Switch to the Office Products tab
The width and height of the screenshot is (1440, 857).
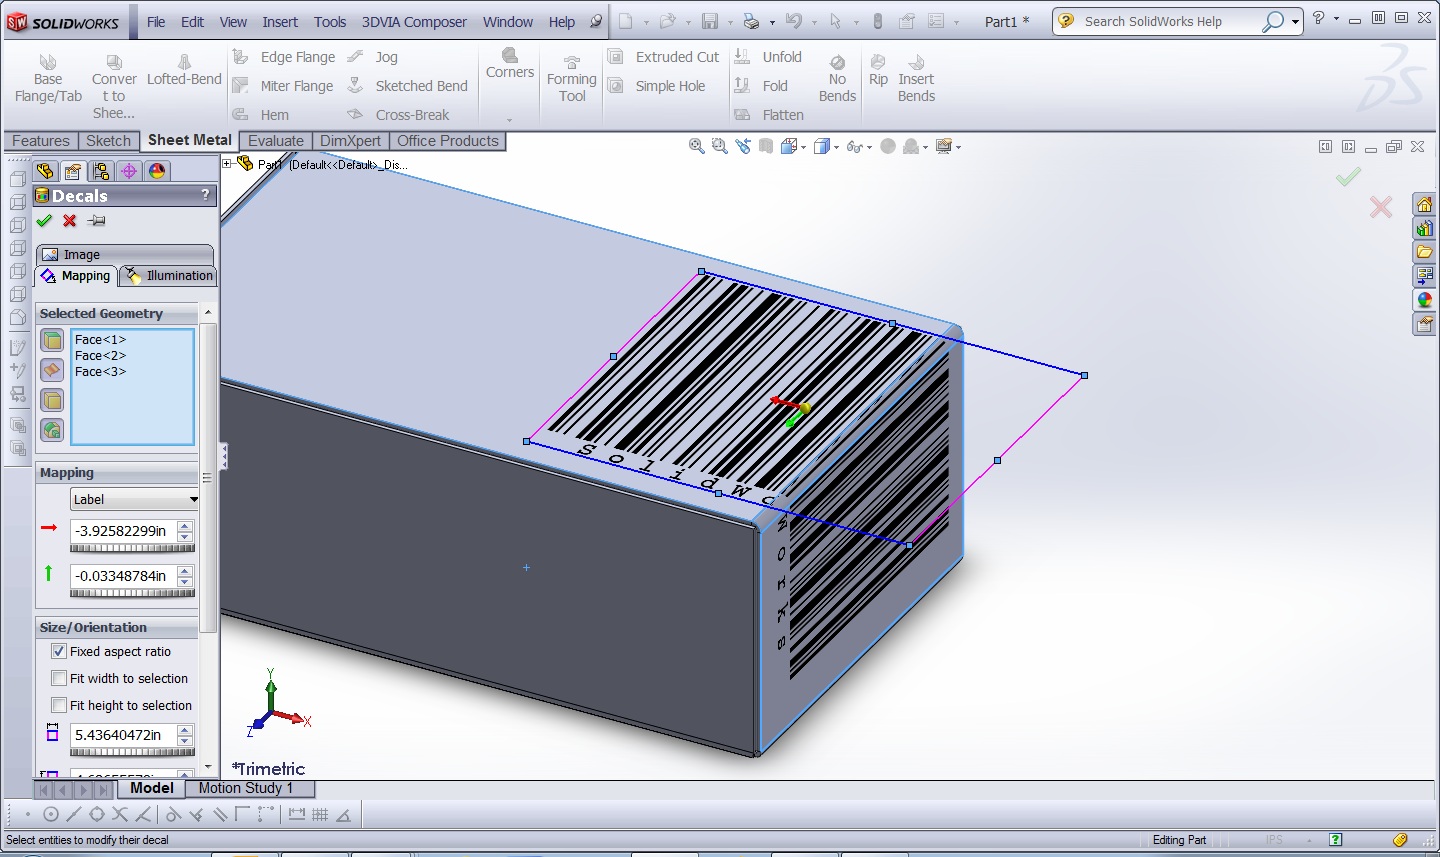pyautogui.click(x=448, y=141)
